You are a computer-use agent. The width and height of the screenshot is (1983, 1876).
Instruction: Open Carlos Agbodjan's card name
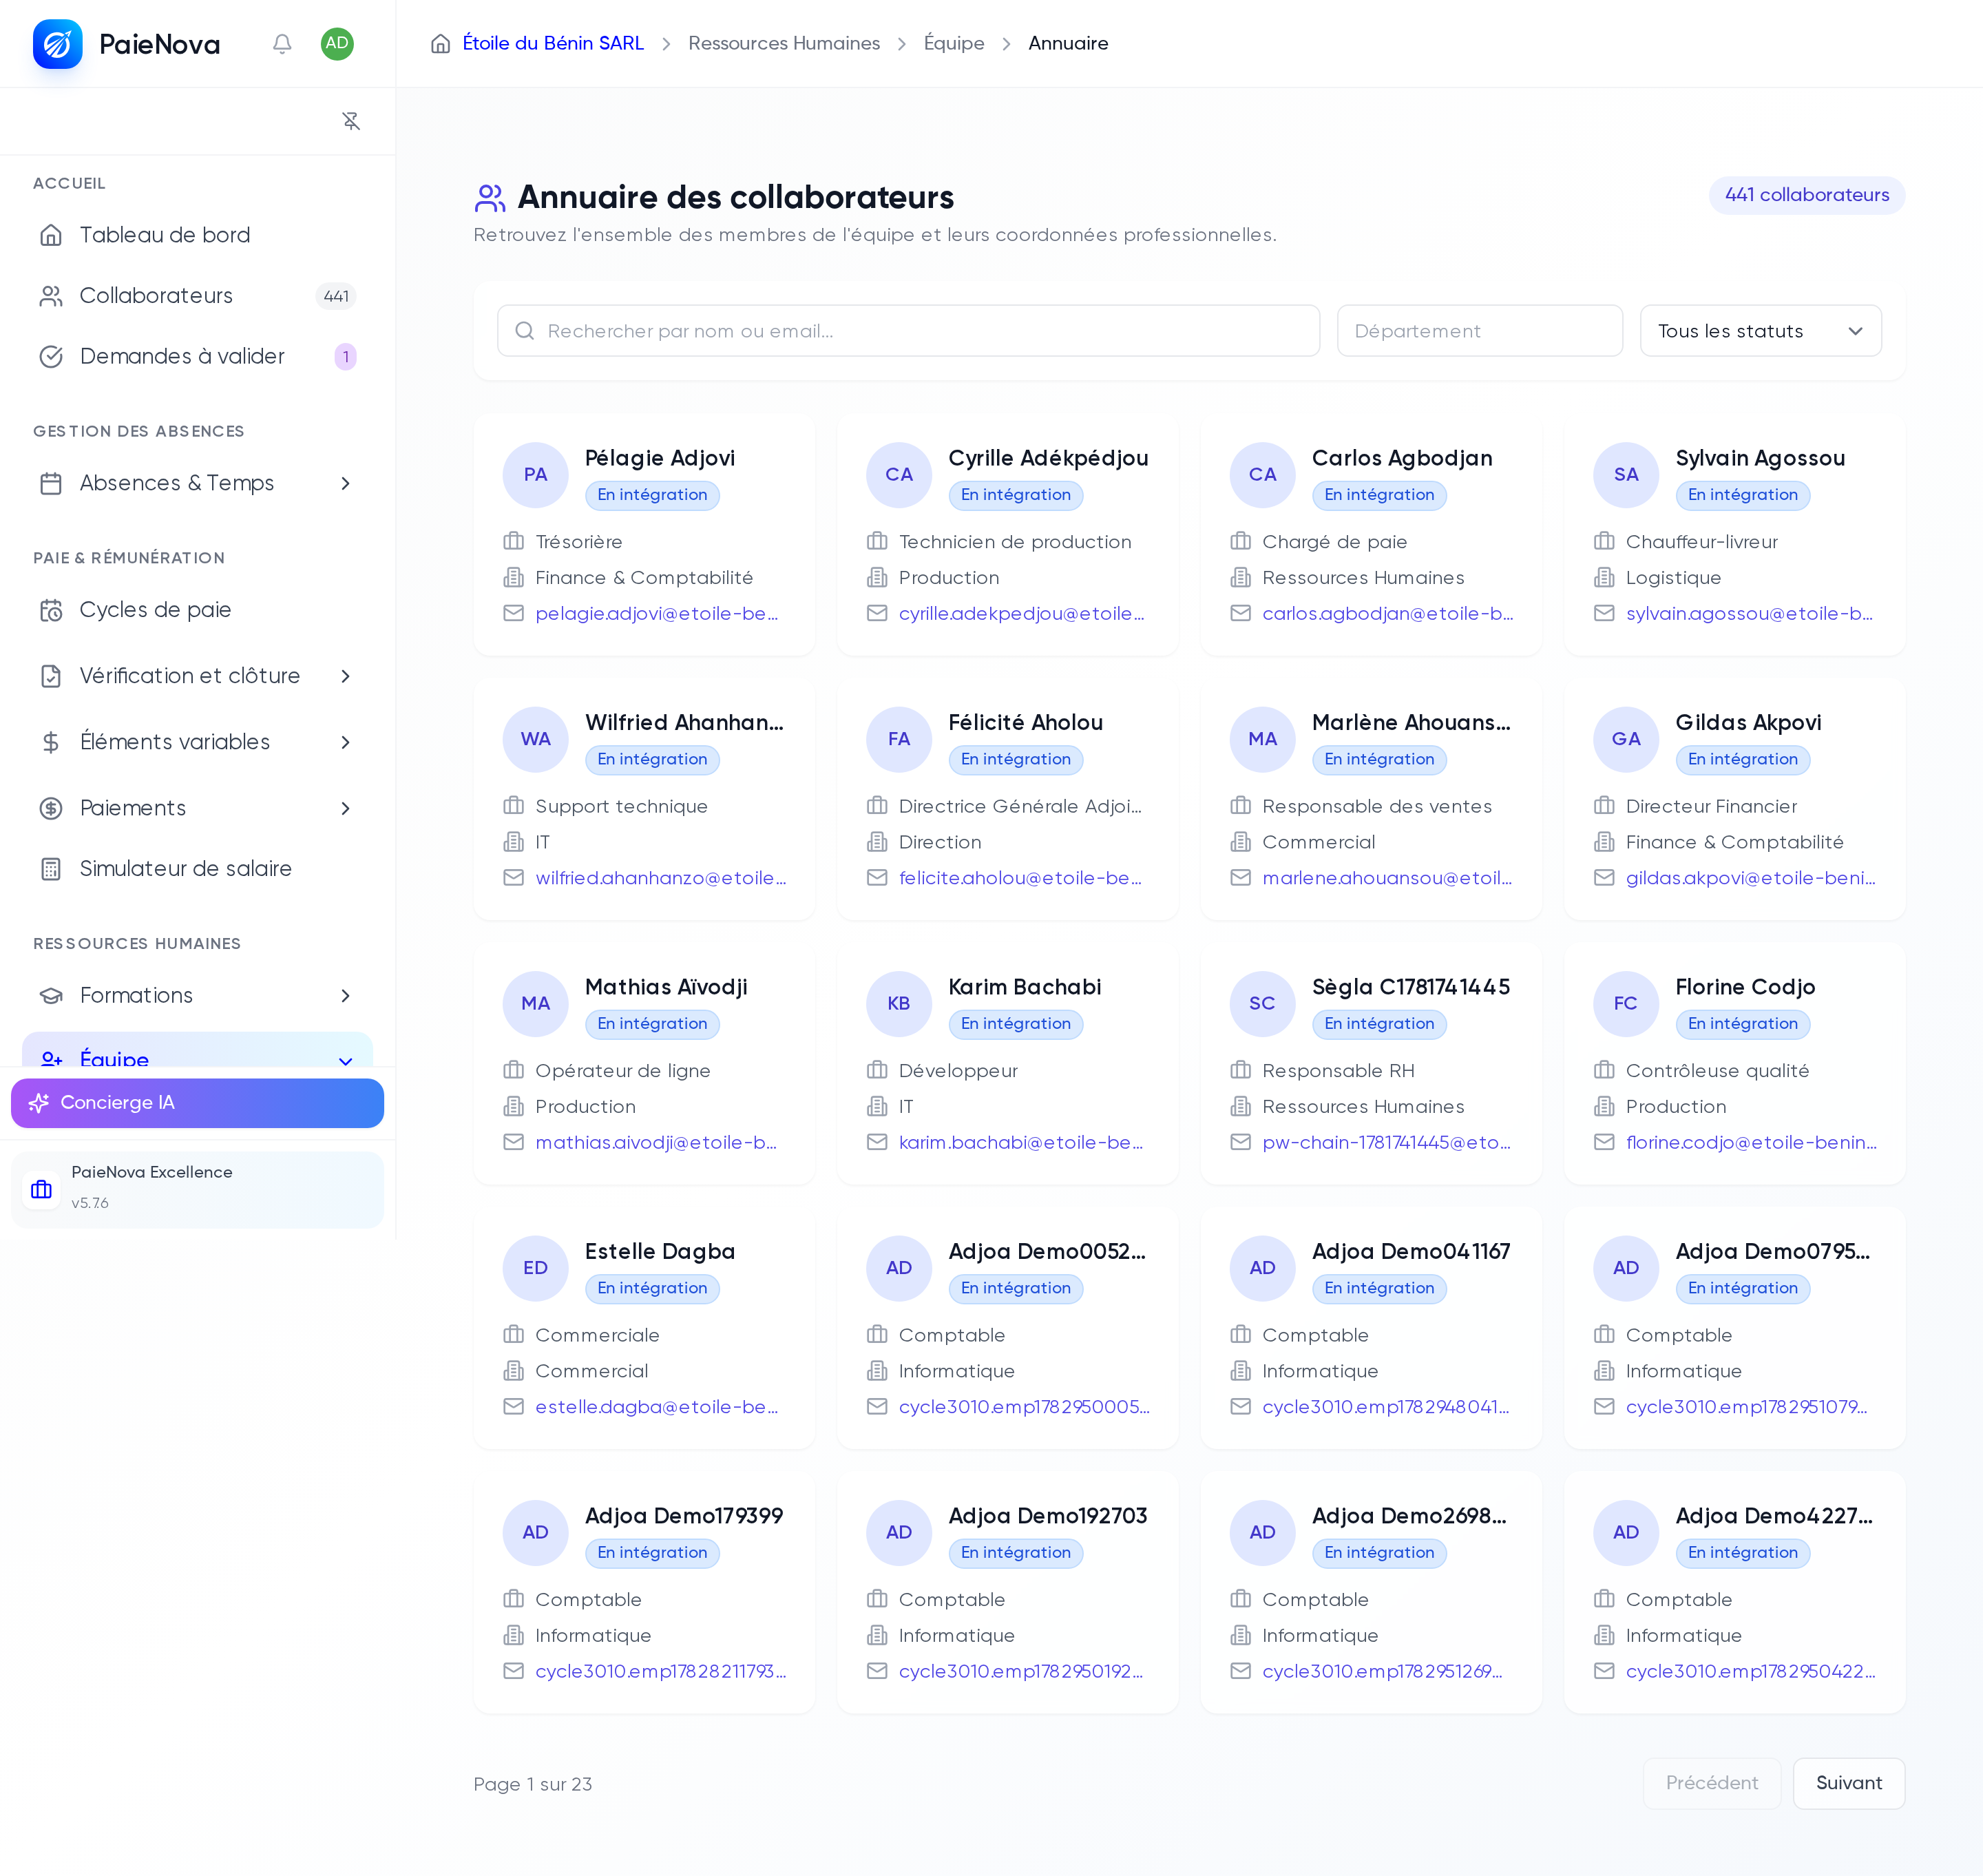[x=1402, y=459]
